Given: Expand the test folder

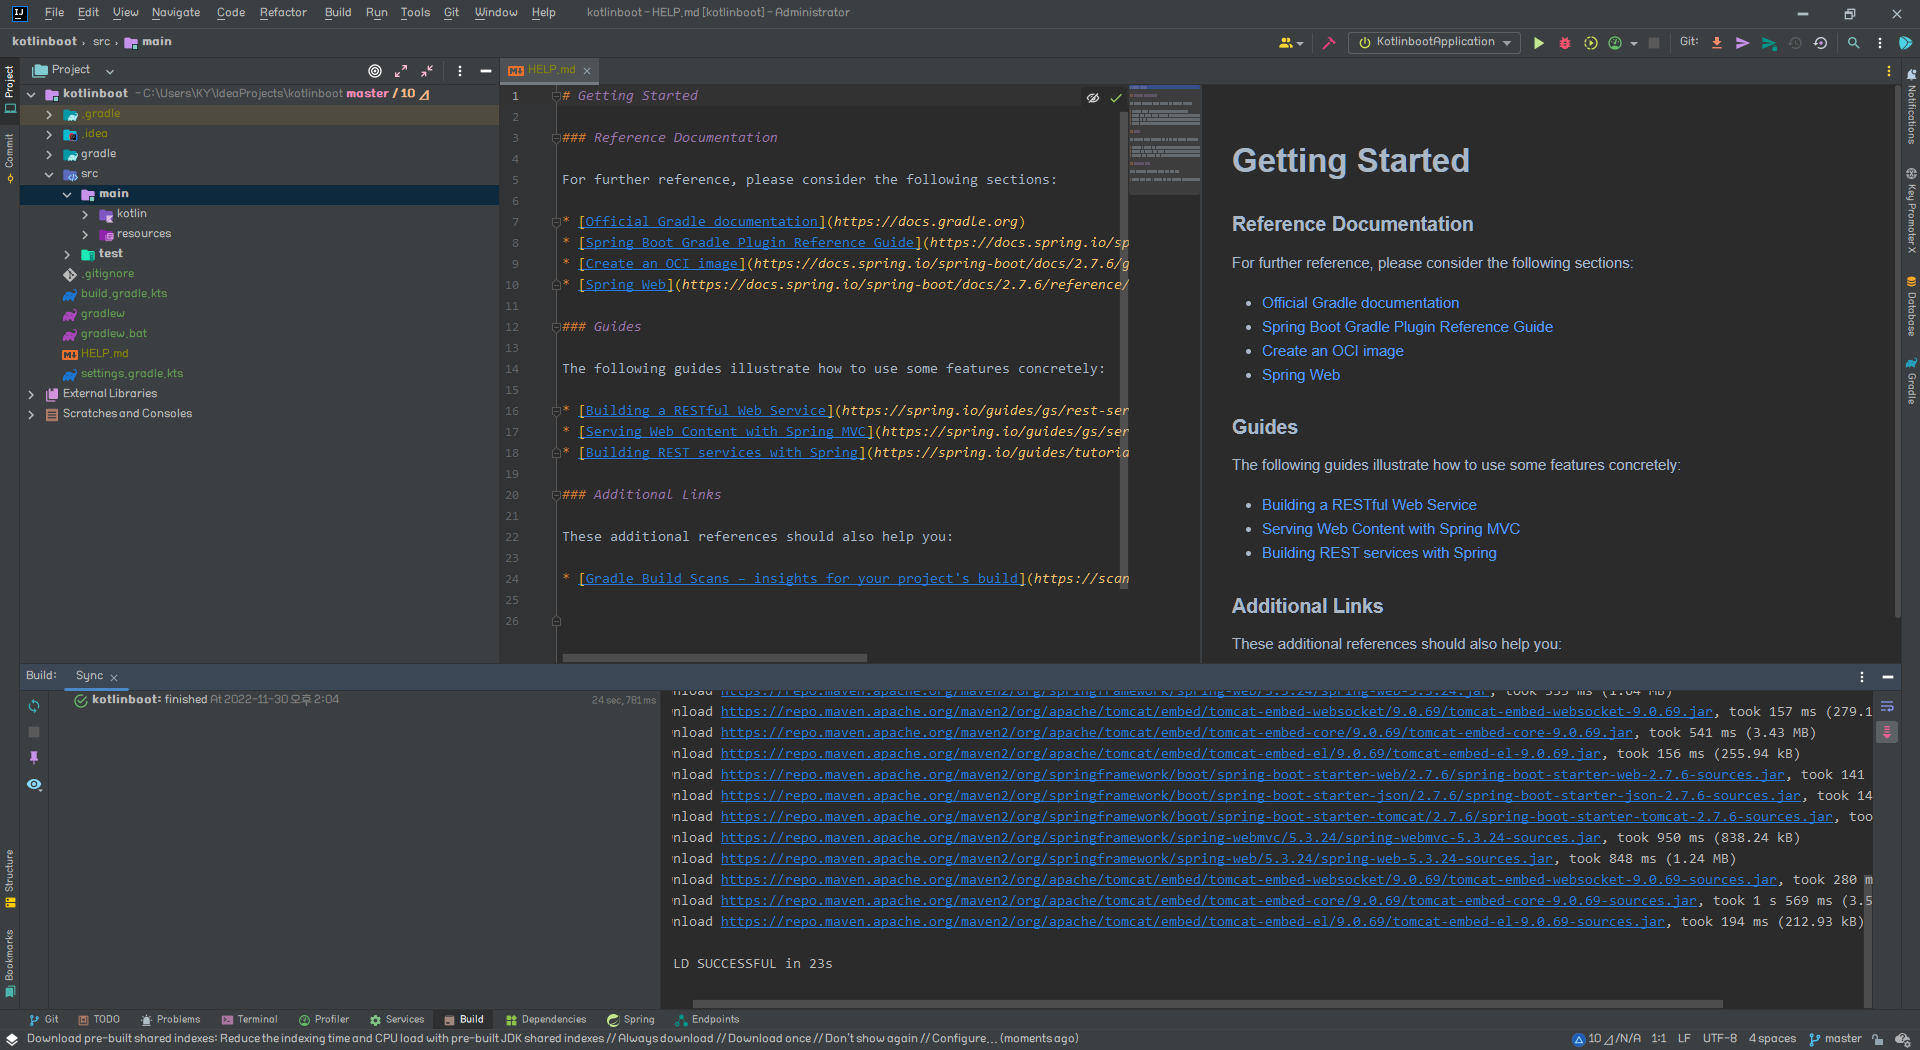Looking at the screenshot, I should pyautogui.click(x=67, y=254).
